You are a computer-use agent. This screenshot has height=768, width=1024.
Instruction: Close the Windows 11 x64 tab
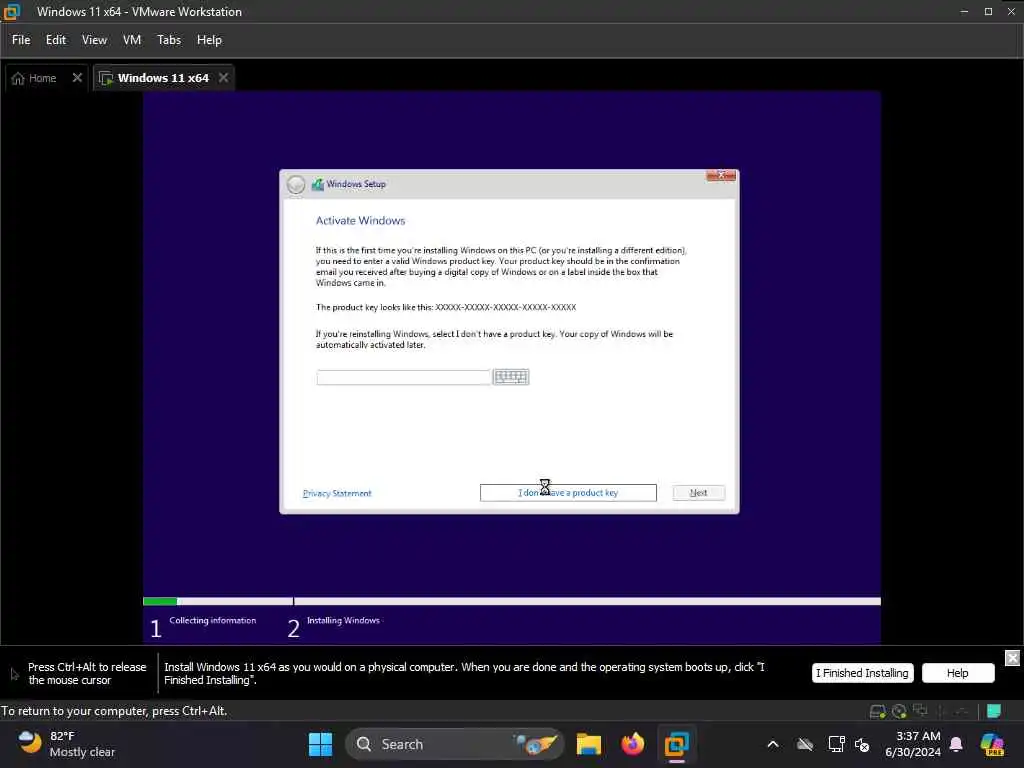tap(223, 78)
